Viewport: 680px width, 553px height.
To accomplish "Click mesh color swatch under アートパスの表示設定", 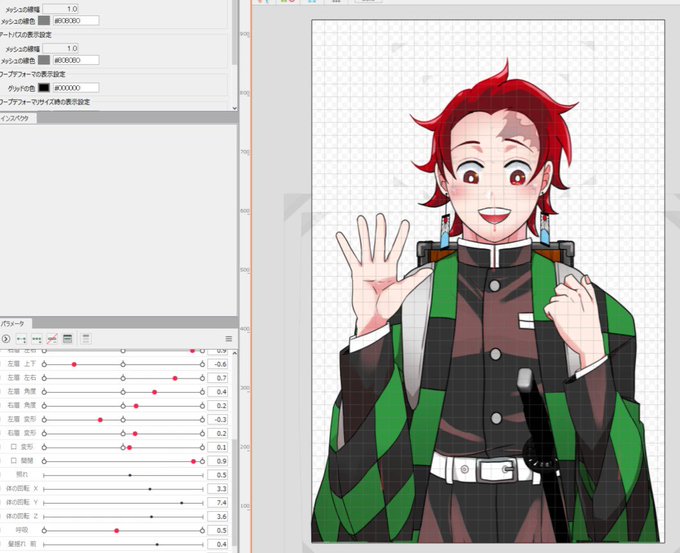I will [x=44, y=60].
